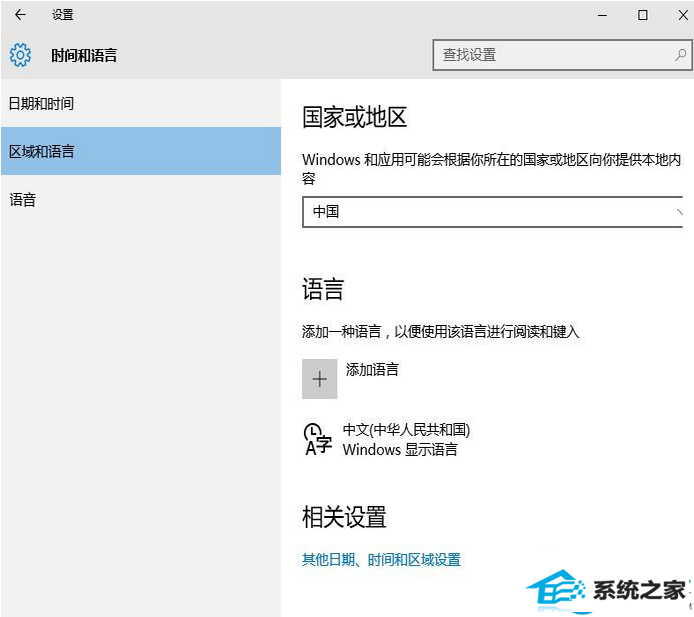Click the Settings gear icon
Viewport: 694px width, 617px height.
pyautogui.click(x=20, y=55)
